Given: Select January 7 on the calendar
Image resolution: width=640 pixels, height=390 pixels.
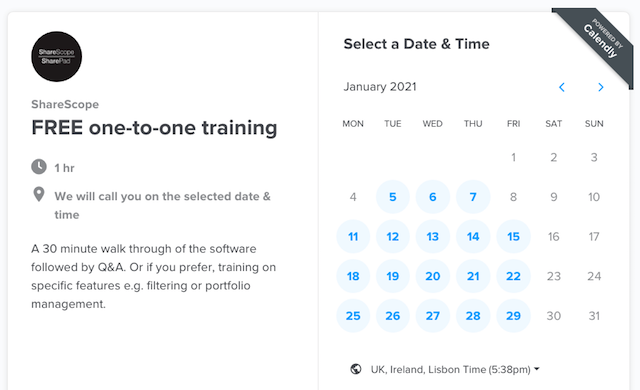Looking at the screenshot, I should pyautogui.click(x=473, y=197).
